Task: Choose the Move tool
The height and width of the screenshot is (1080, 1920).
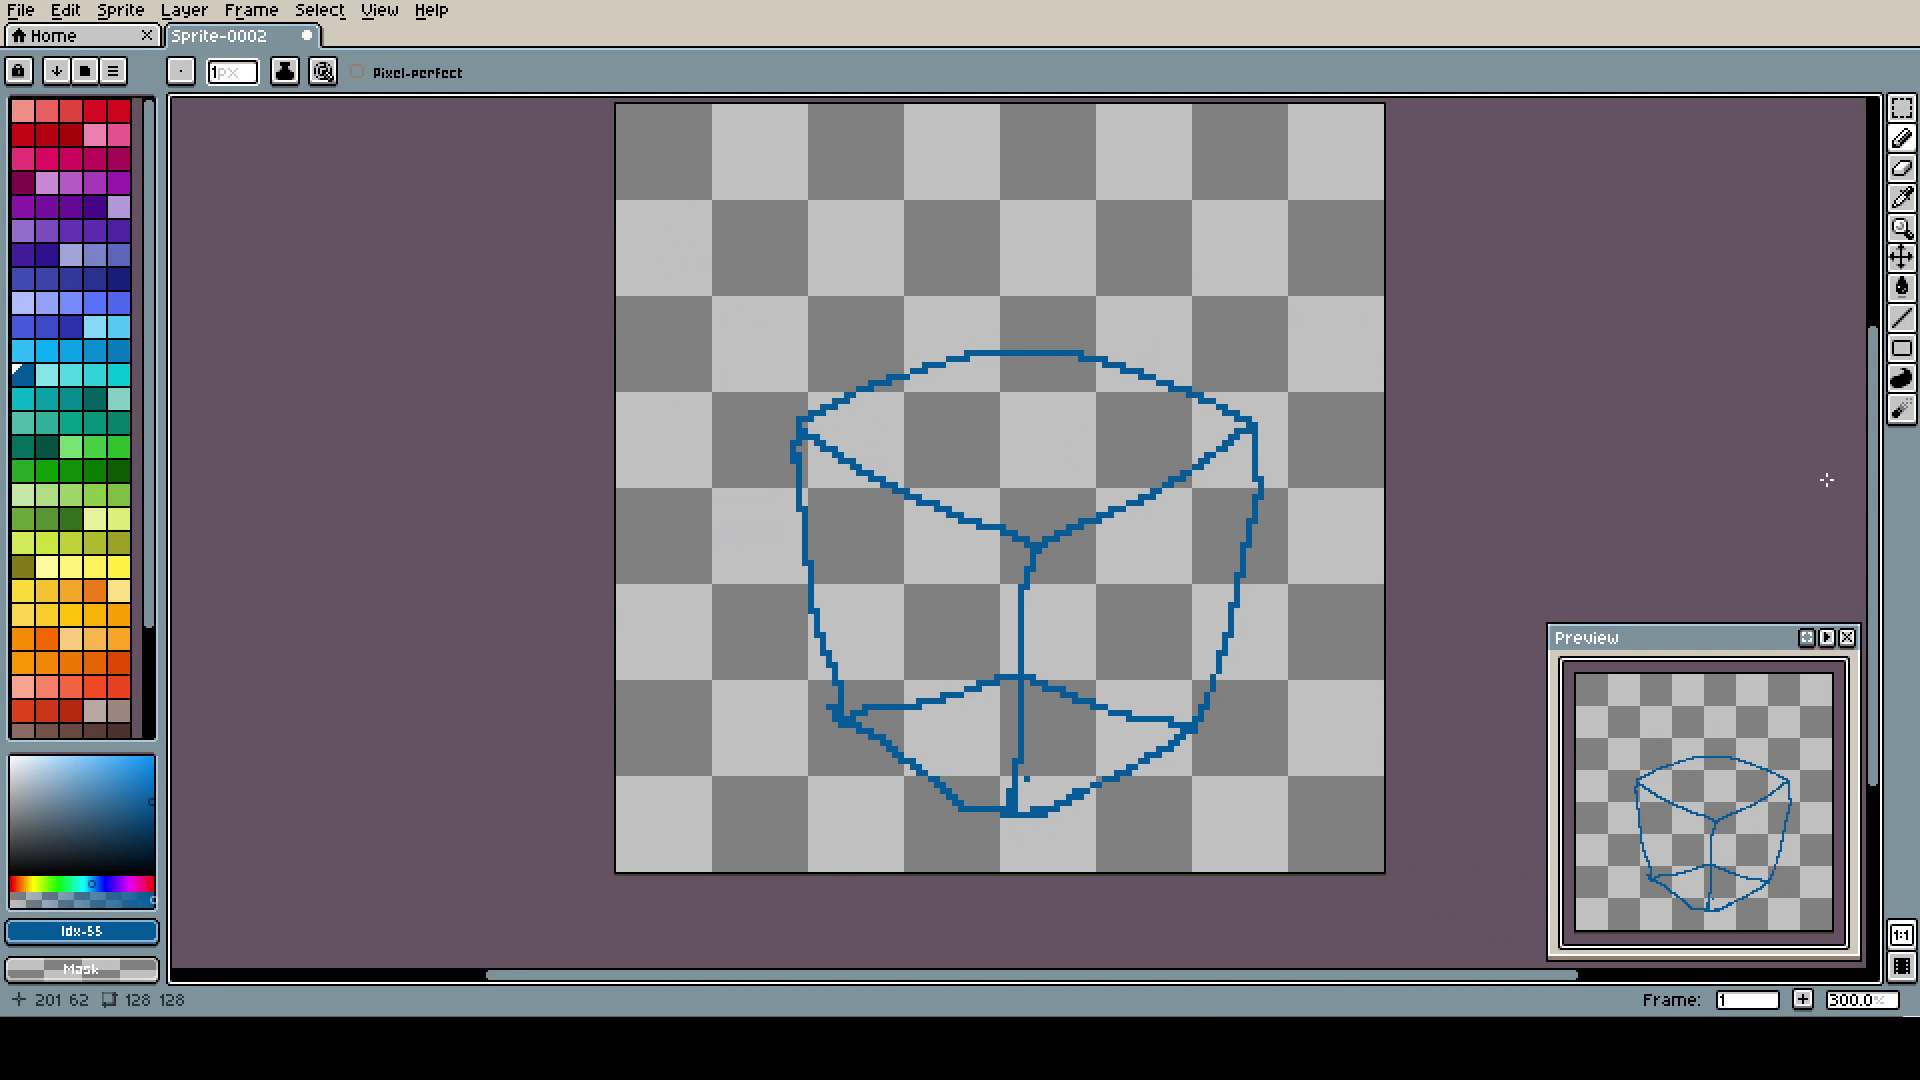Action: (x=1901, y=258)
